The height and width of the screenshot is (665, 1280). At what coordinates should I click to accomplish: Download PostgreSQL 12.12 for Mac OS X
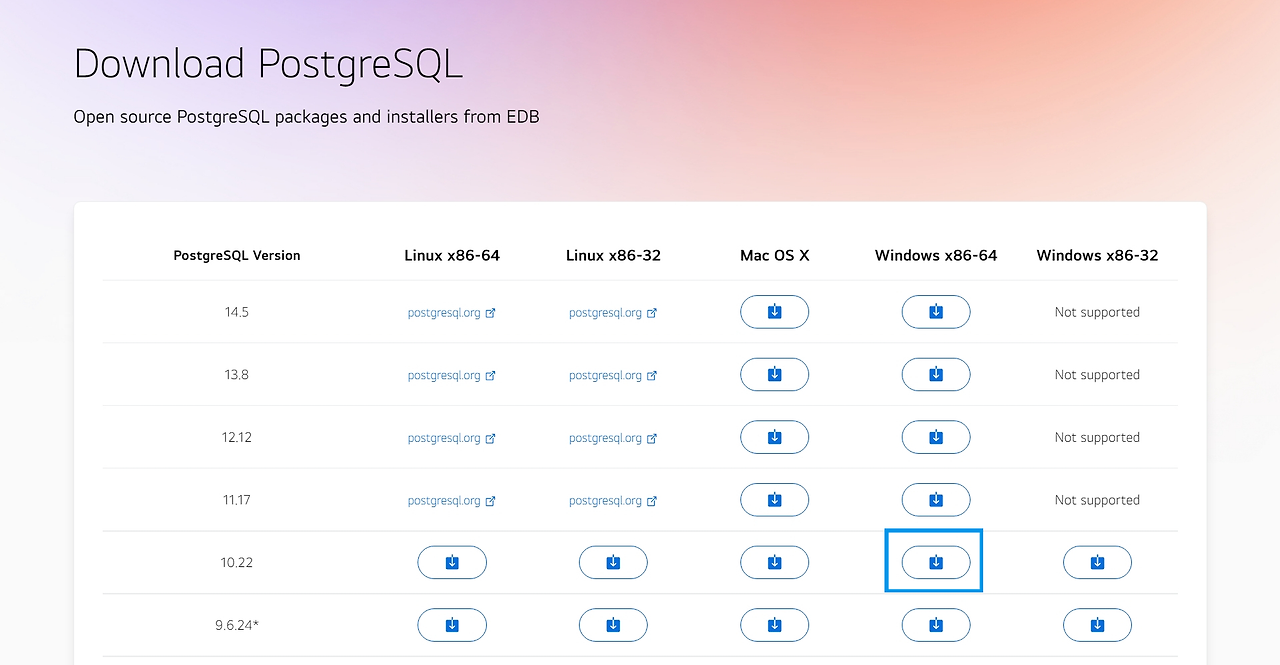click(x=774, y=437)
